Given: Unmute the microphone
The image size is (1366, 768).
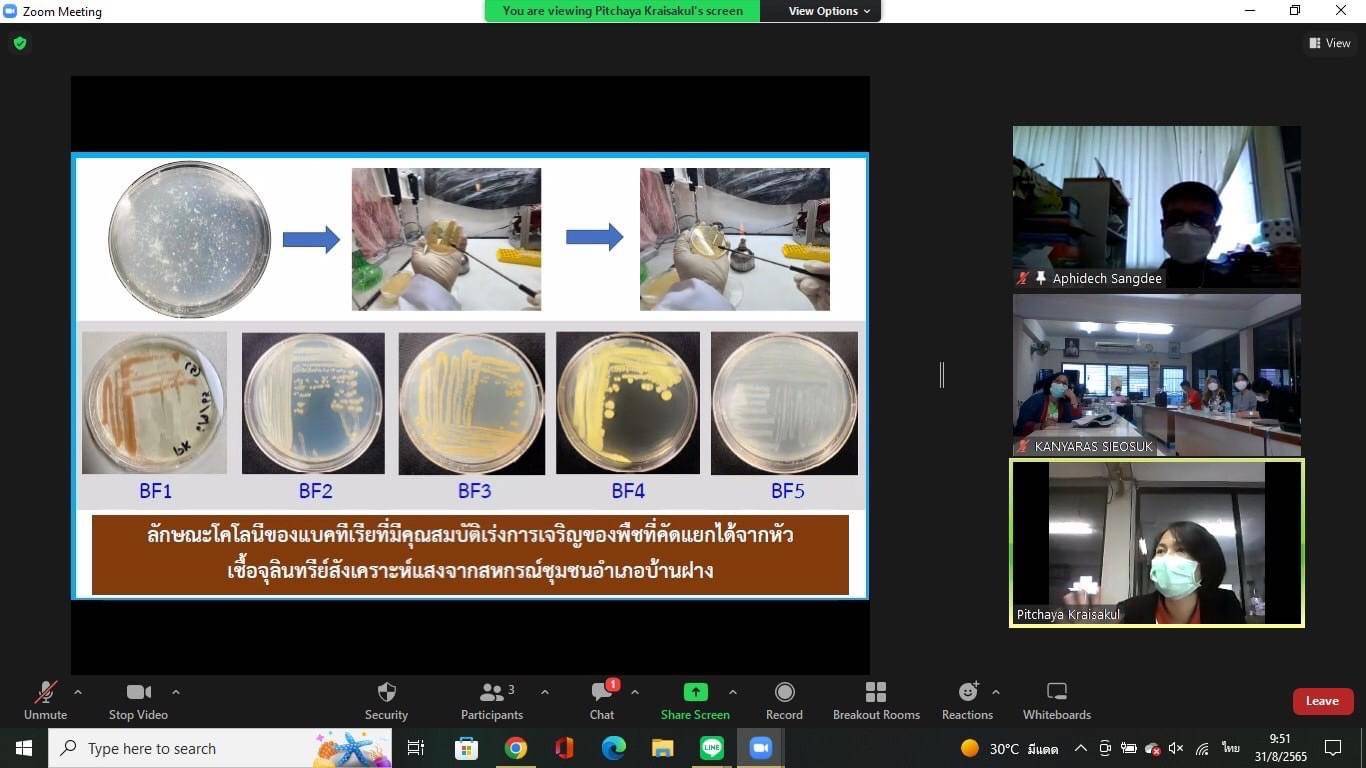Looking at the screenshot, I should (x=45, y=693).
